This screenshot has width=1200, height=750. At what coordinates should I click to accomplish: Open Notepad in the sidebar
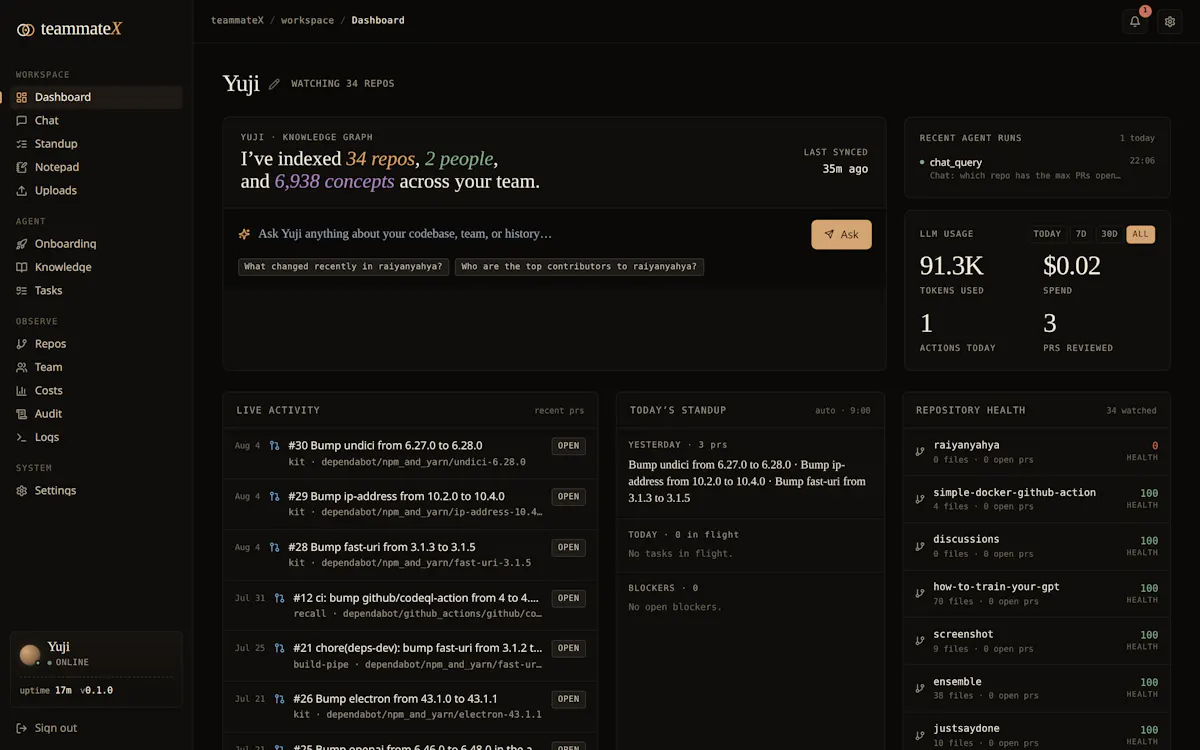tap(96, 167)
